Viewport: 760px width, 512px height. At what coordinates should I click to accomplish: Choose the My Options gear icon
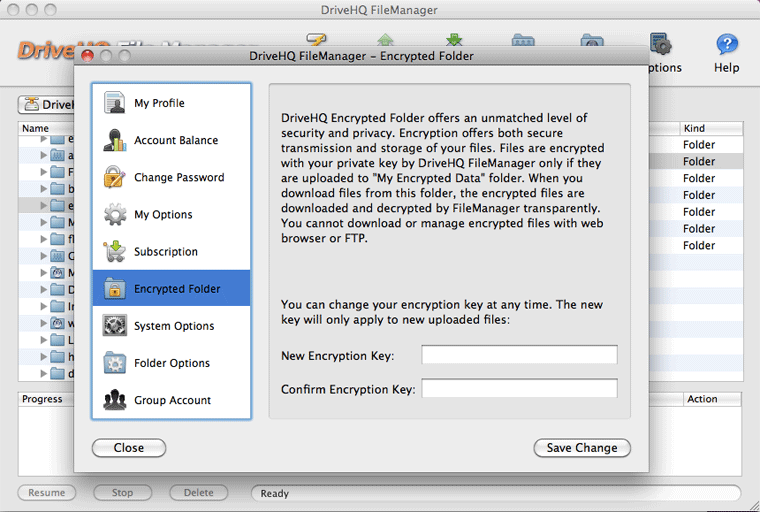pos(114,214)
